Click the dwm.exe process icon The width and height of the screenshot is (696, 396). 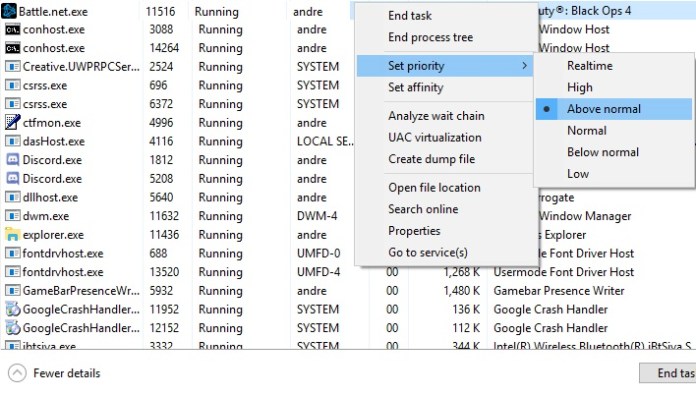[x=12, y=216]
